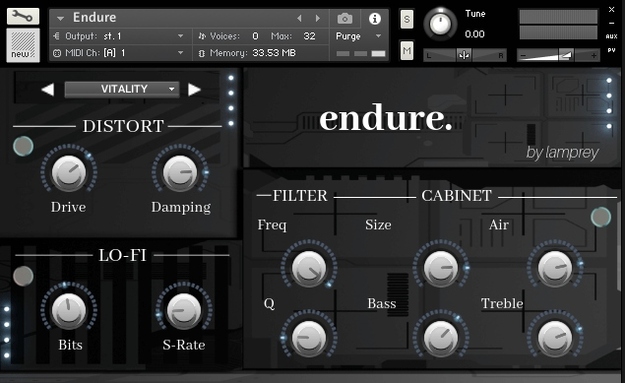Image resolution: width=625 pixels, height=383 pixels.
Task: Go to next instrument with right arrow
Action: (x=318, y=18)
